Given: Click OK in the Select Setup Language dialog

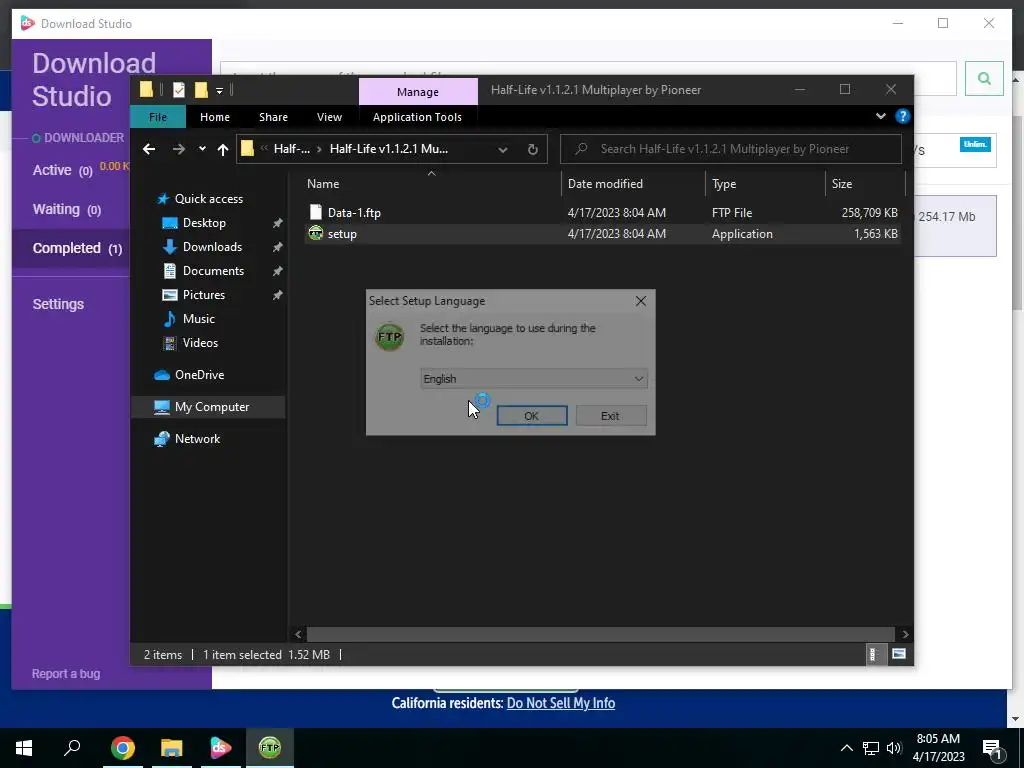Looking at the screenshot, I should [x=532, y=415].
